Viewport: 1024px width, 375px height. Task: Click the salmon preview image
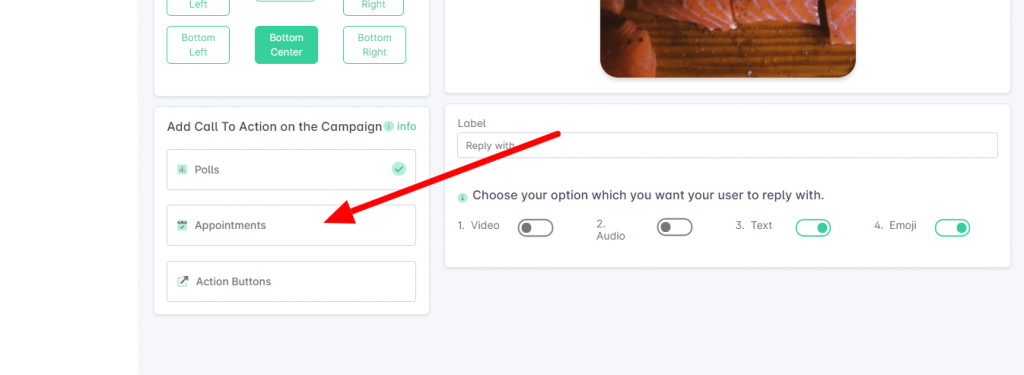728,38
